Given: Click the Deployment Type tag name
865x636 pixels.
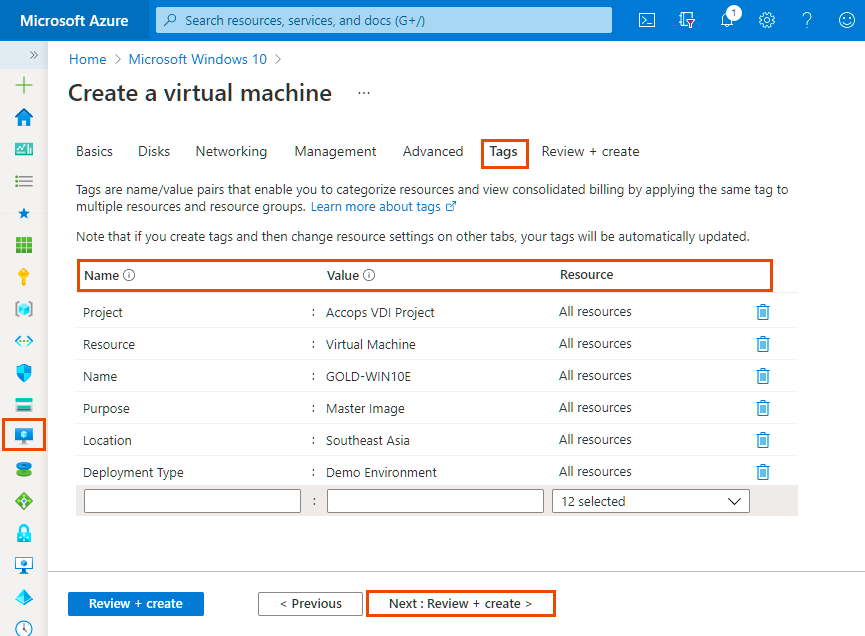Looking at the screenshot, I should point(134,472).
